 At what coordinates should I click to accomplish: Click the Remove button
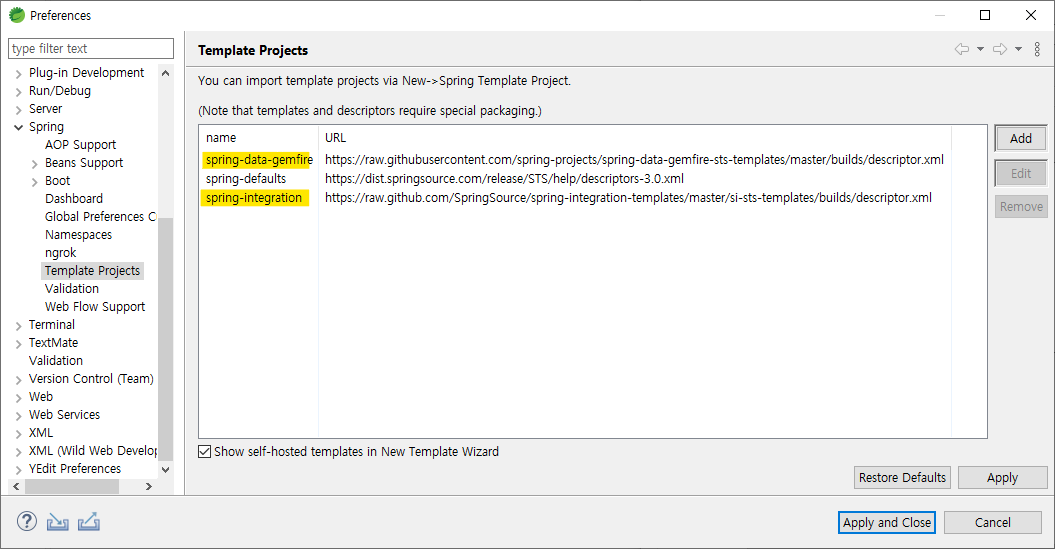(1021, 207)
